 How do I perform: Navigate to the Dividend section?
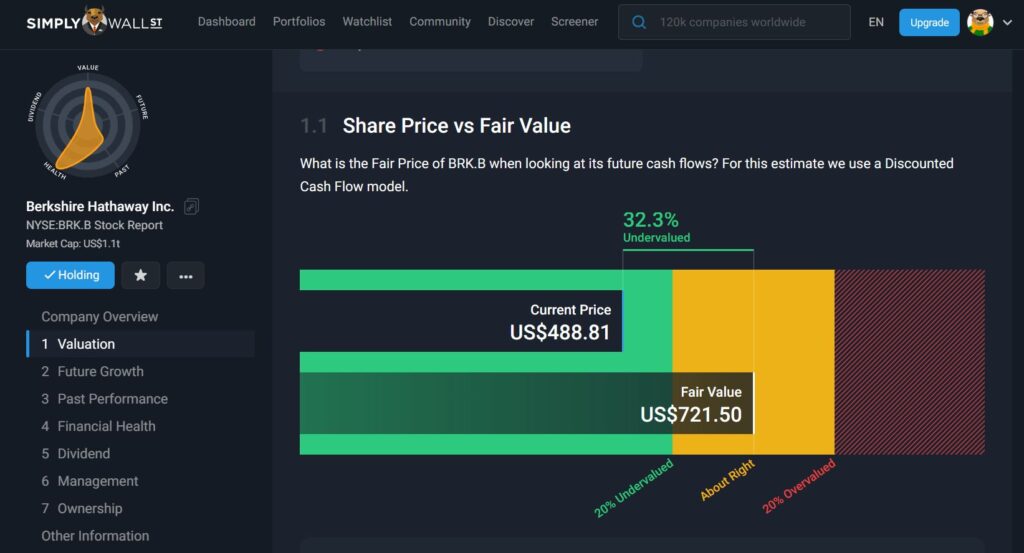pos(83,453)
